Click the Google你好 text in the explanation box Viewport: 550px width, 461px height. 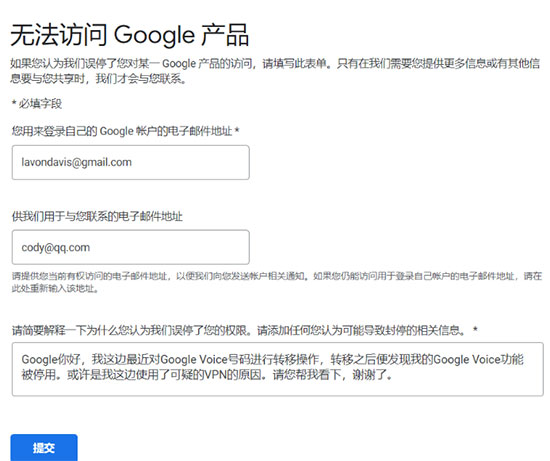click(51, 360)
